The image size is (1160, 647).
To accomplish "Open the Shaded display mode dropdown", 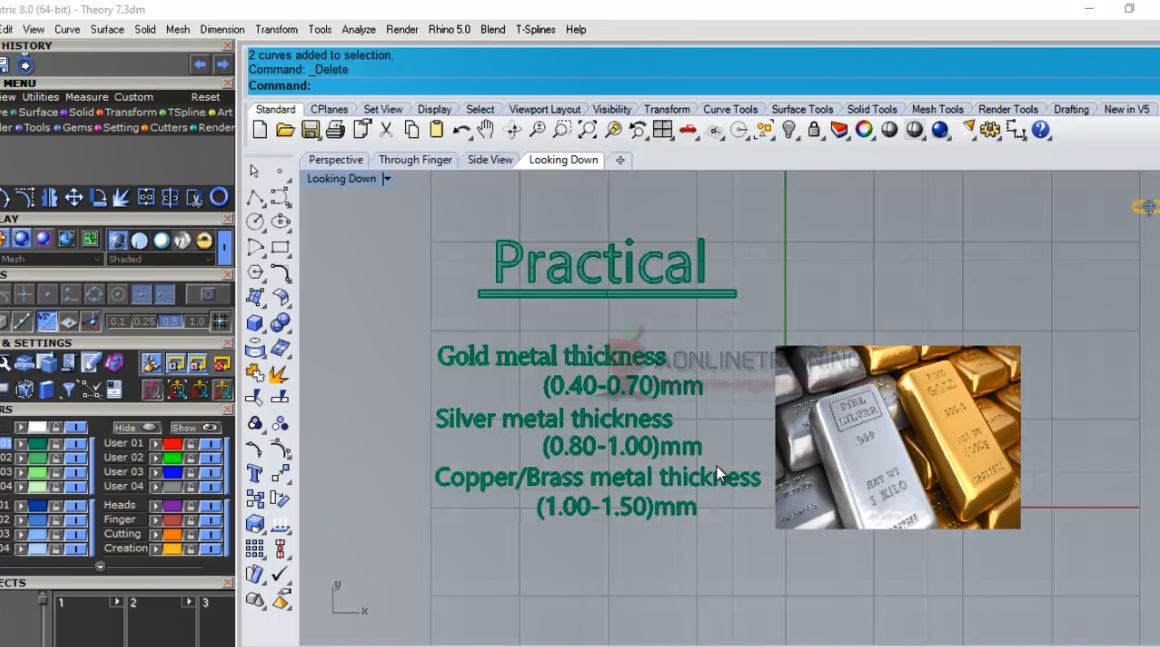I will point(159,260).
